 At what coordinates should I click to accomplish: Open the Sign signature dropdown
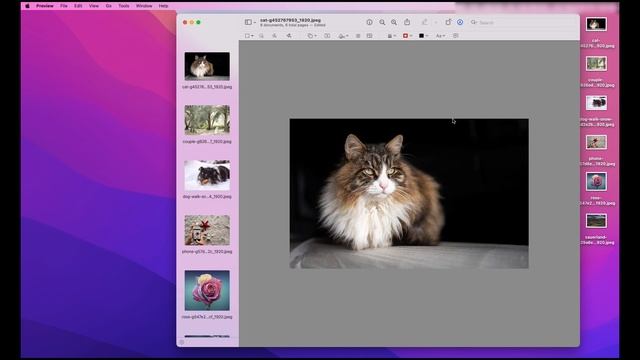tap(343, 36)
